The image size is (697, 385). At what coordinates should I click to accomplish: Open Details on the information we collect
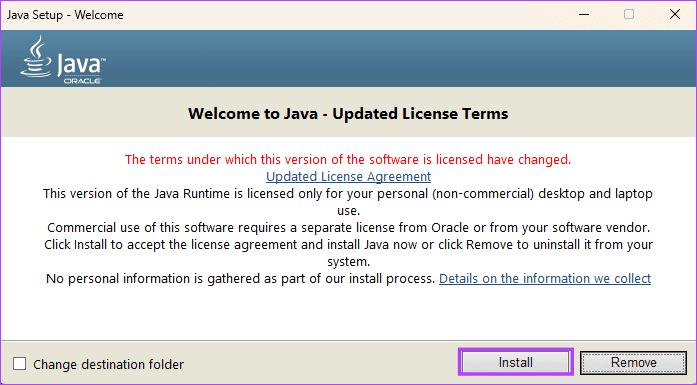pos(545,278)
